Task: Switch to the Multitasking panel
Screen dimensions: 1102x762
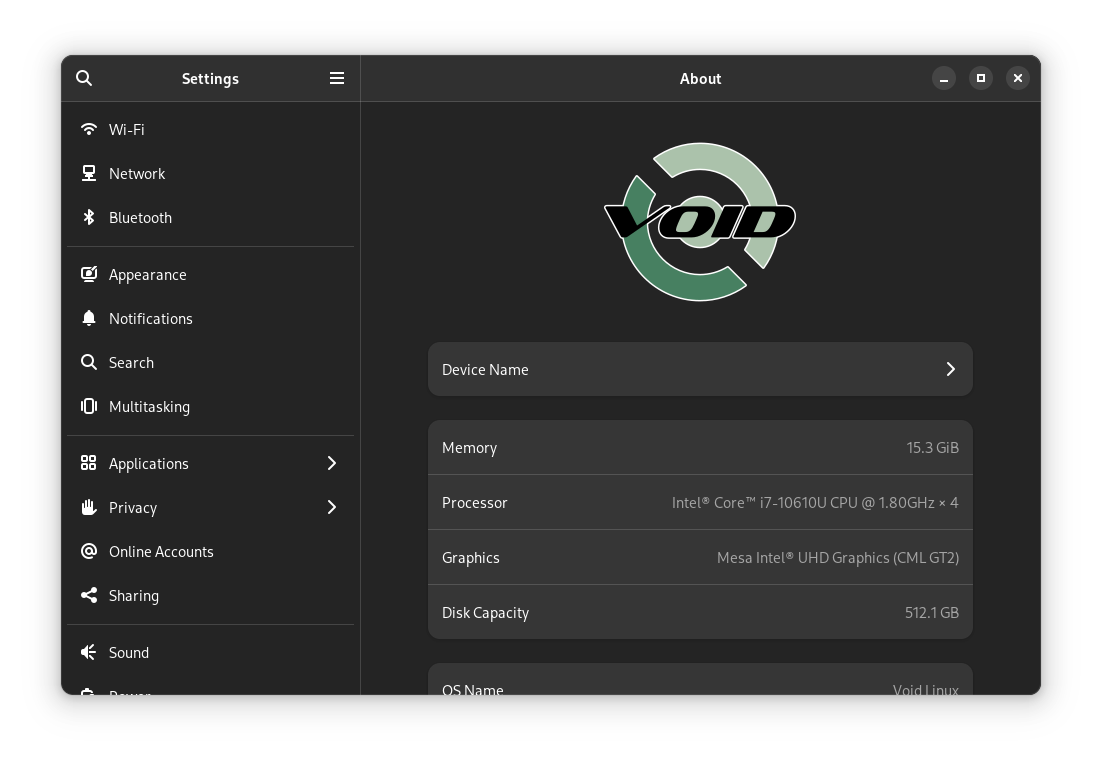Action: (211, 406)
